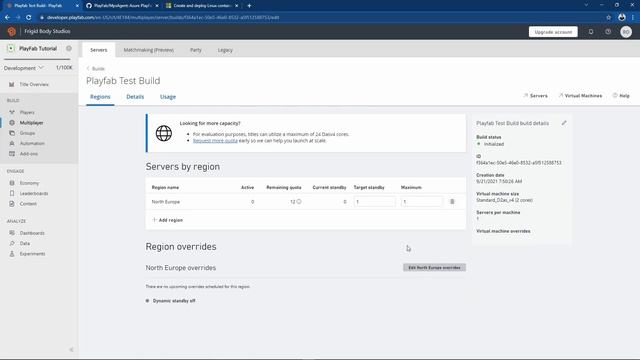Click the Experiments flask sidebar icon
The image size is (640, 360).
pyautogui.click(x=12, y=253)
